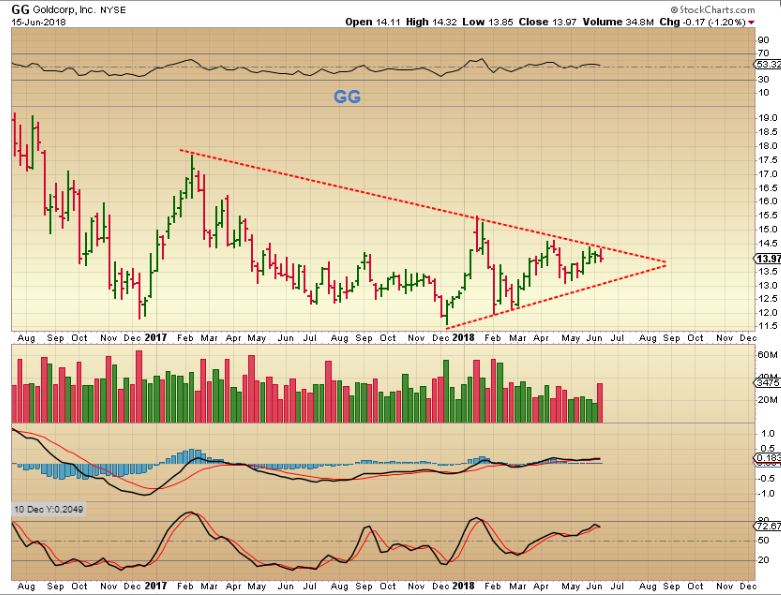781x595 pixels.
Task: Click the Goldcorp, Inc. company name
Action: point(64,9)
